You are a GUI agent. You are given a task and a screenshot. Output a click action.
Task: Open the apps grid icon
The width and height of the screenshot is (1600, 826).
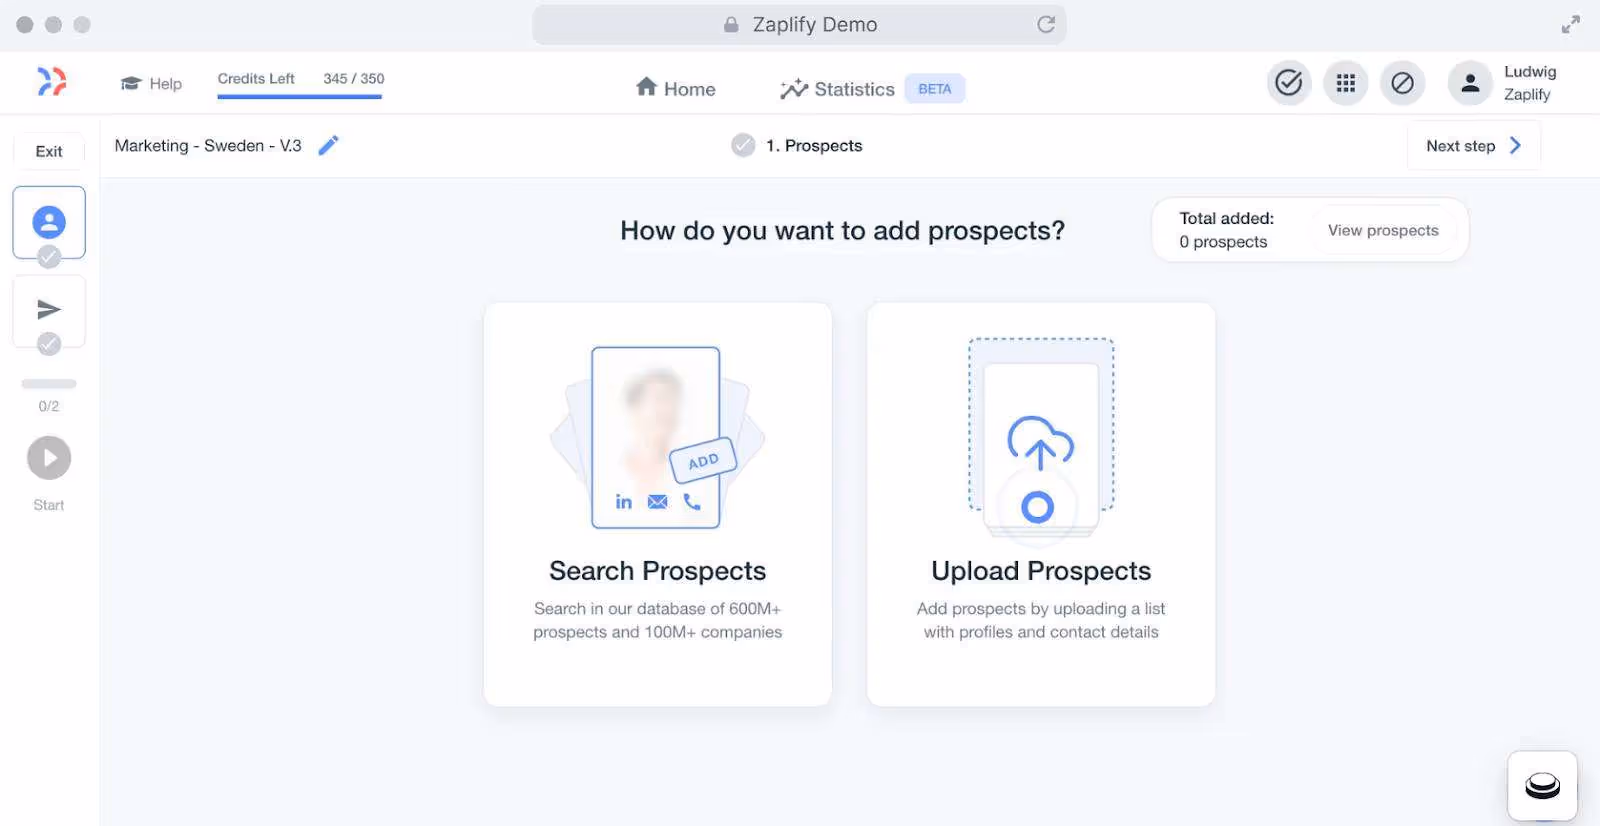[1346, 83]
